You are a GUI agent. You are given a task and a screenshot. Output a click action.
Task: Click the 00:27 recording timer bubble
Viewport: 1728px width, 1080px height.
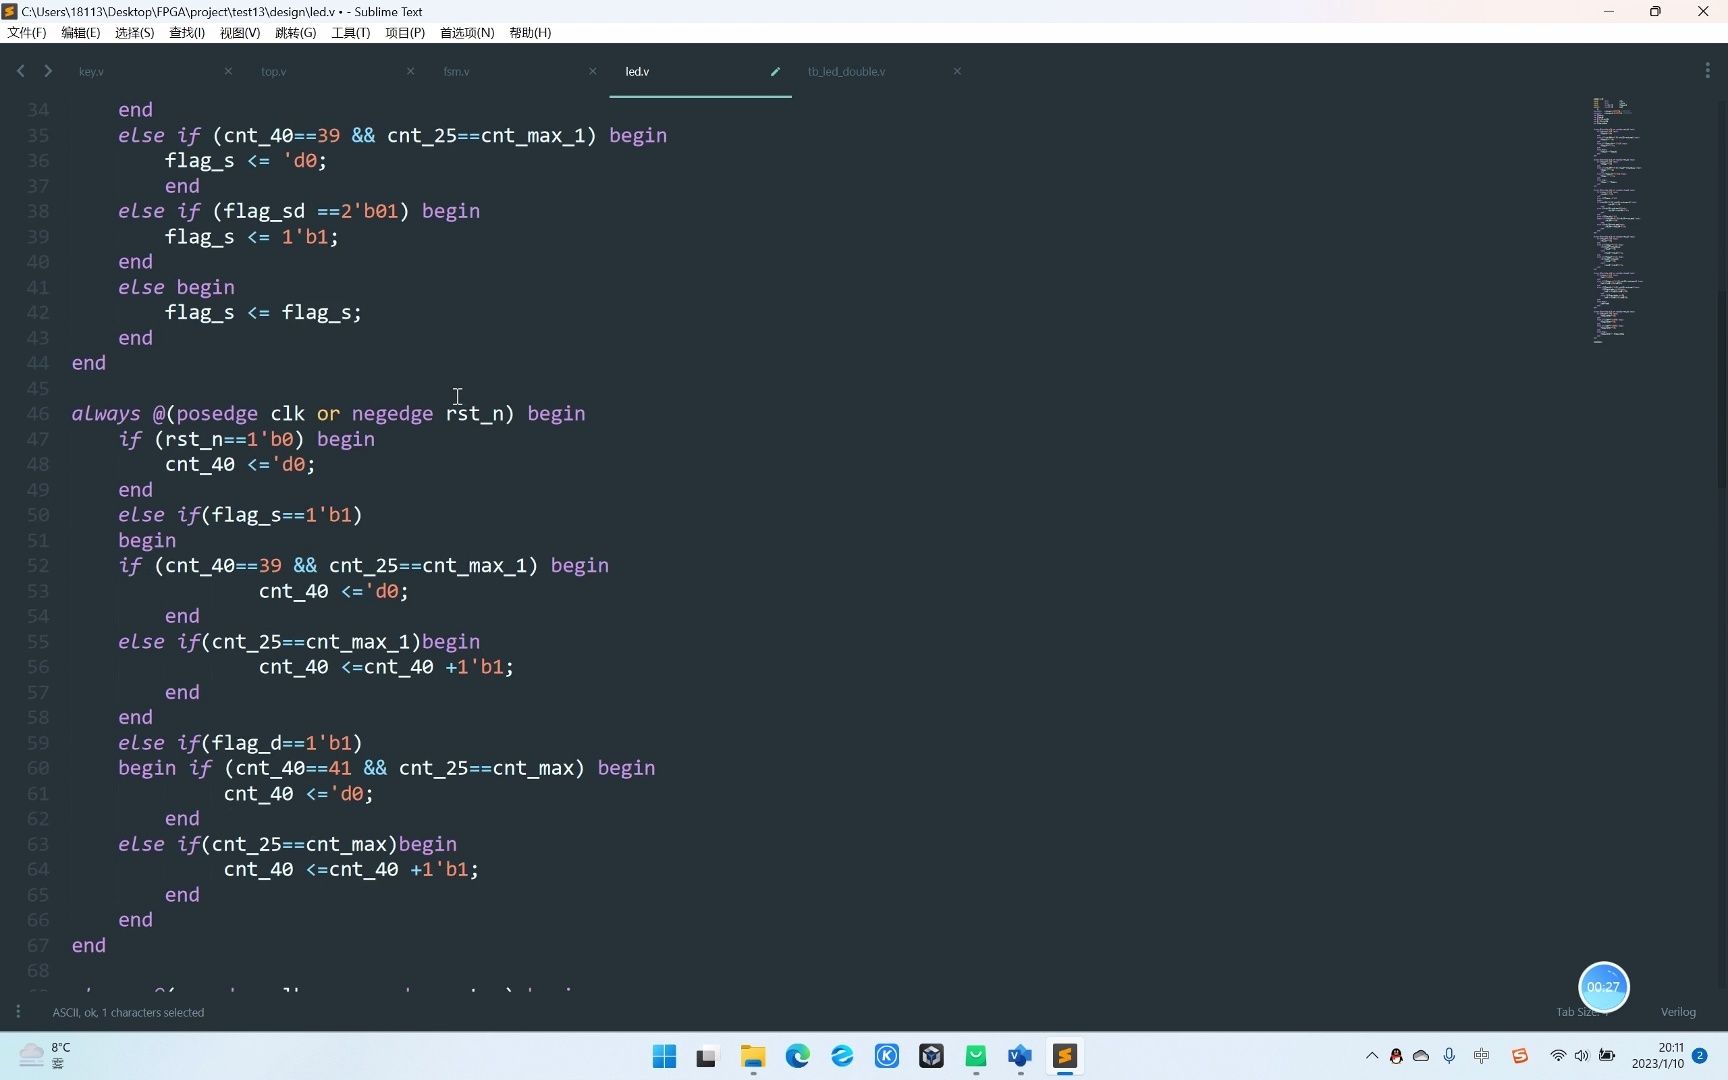click(1603, 987)
